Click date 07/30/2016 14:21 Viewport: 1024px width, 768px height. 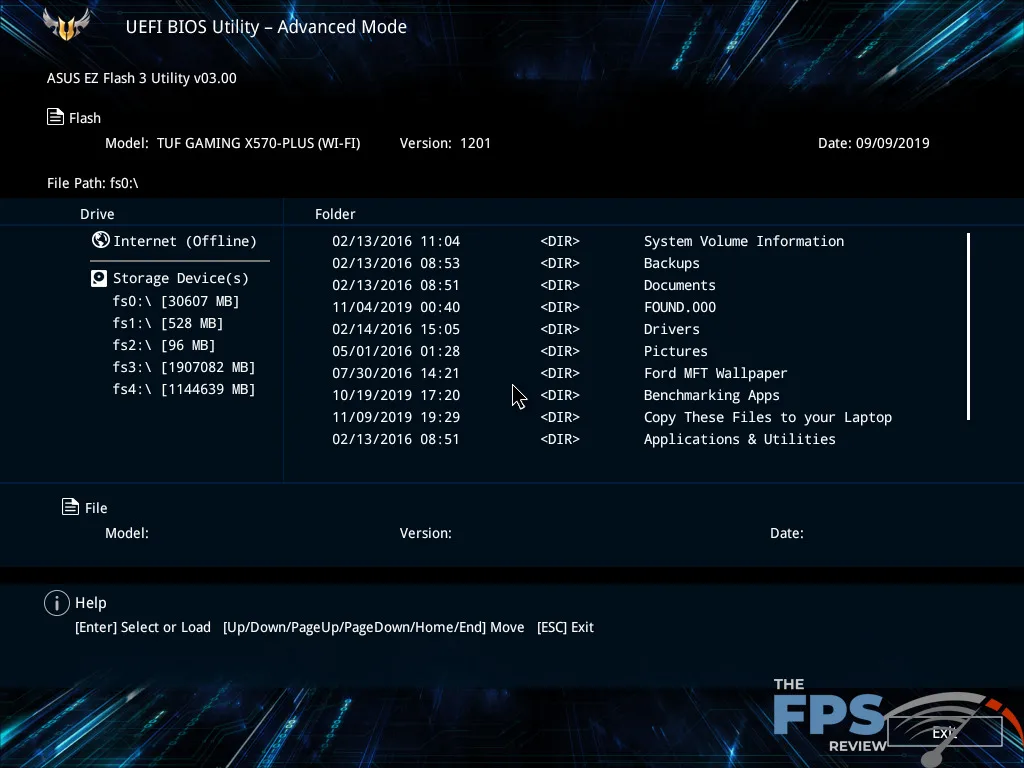(396, 373)
